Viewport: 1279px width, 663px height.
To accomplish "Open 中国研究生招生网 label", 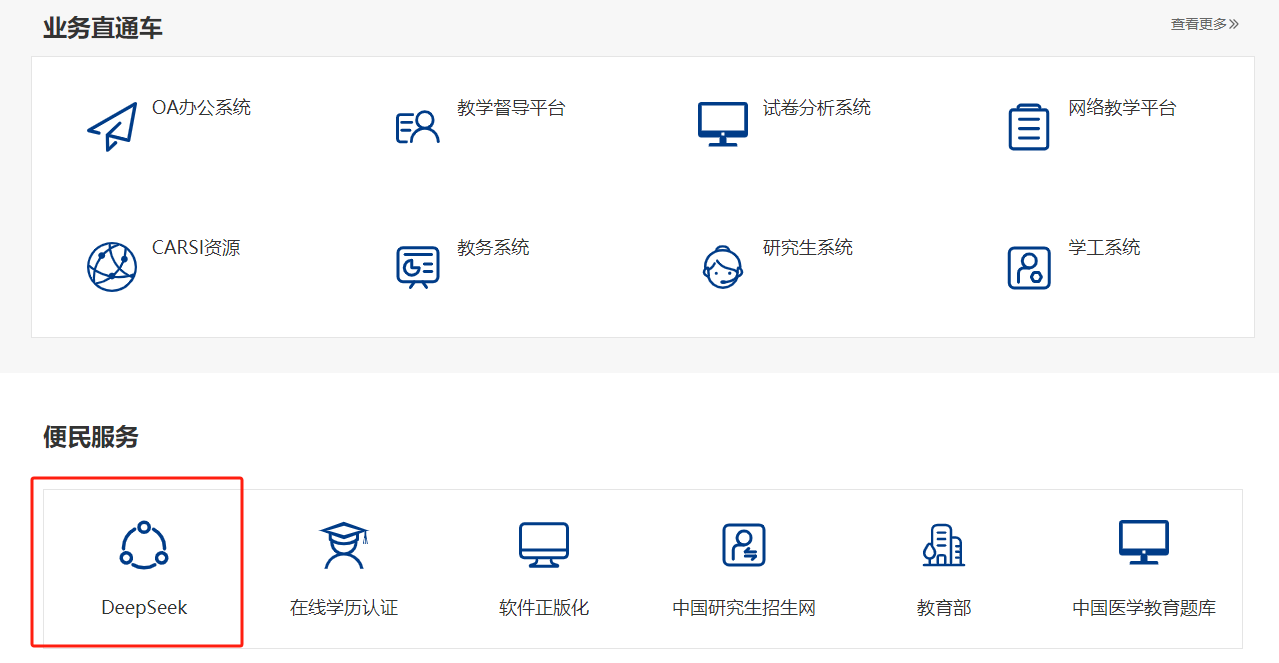I will (744, 608).
